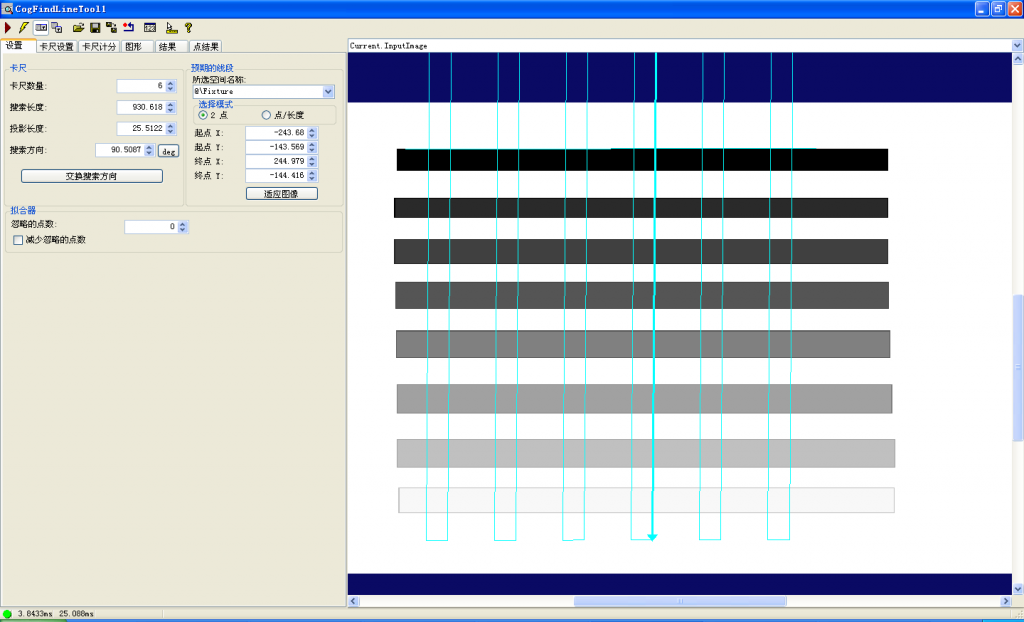The width and height of the screenshot is (1024, 622).
Task: Click the save-as icon beside the floppy disk
Action: tap(111, 27)
